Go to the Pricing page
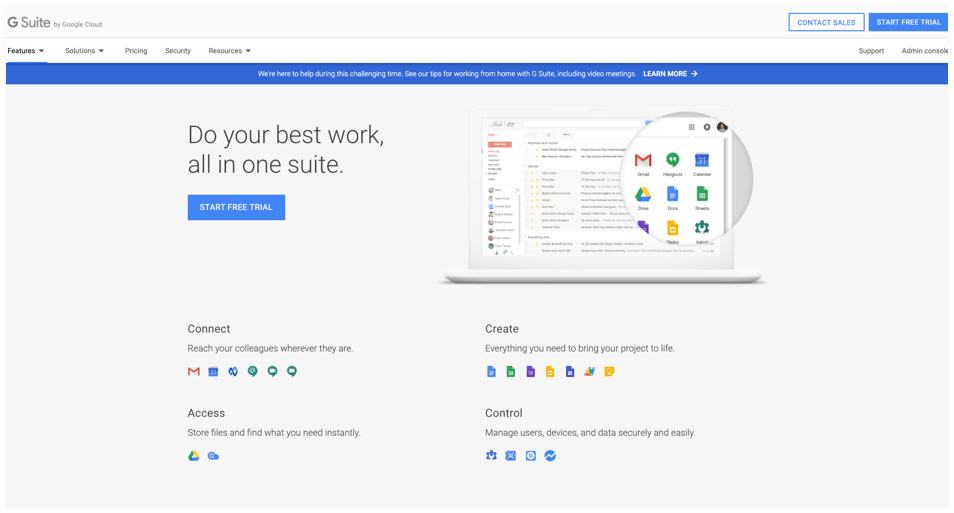 click(136, 51)
